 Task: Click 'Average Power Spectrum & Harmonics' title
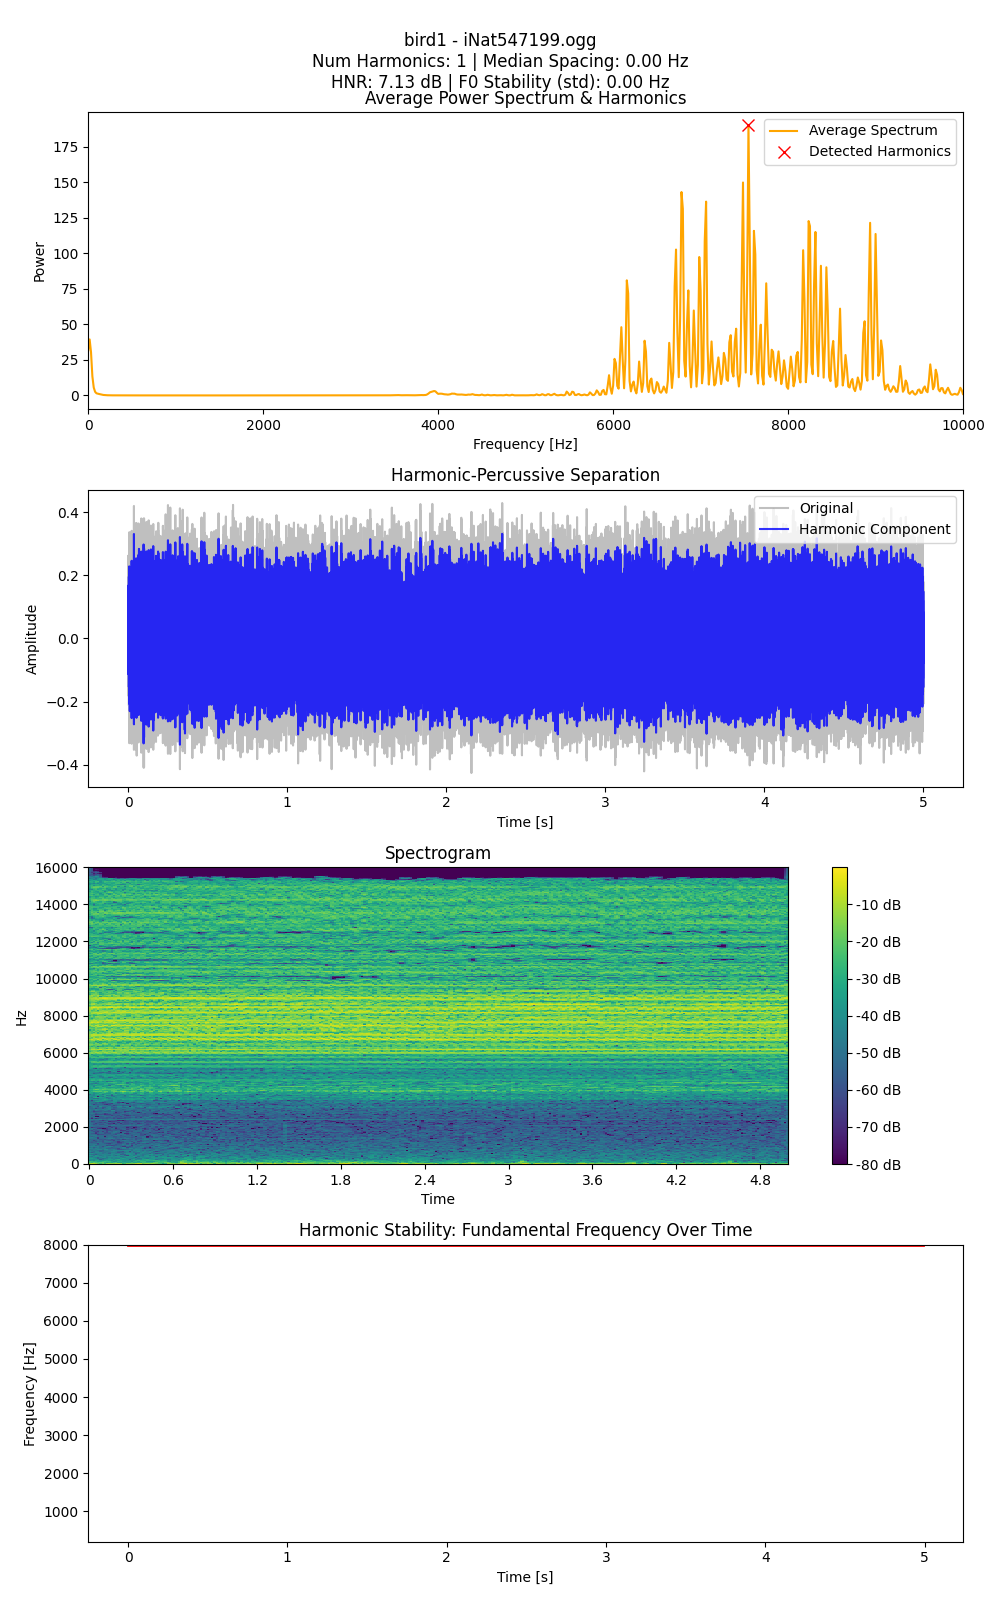click(525, 98)
